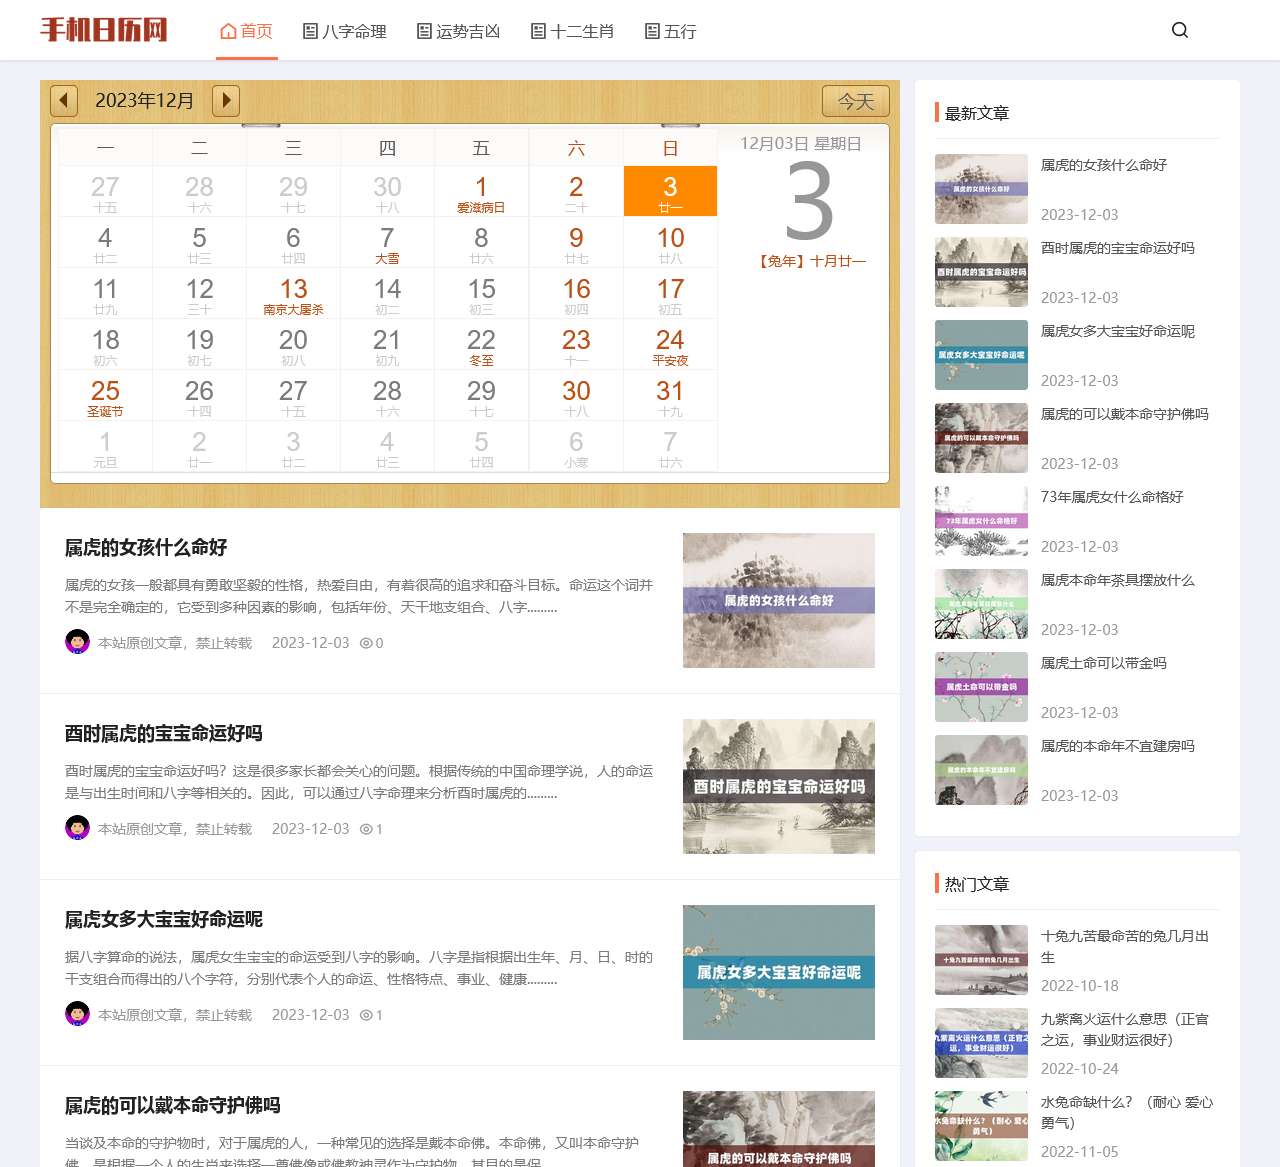Image resolution: width=1280 pixels, height=1167 pixels.
Task: Click the view-count eye icon for 酉时属虎的宝宝命运好吗
Action: (x=366, y=829)
